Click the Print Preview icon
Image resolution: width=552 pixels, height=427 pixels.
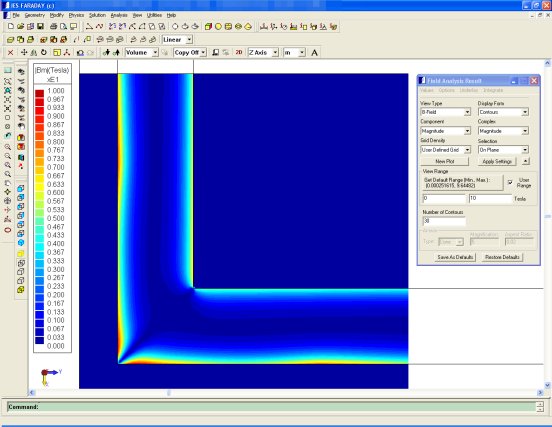63,26
